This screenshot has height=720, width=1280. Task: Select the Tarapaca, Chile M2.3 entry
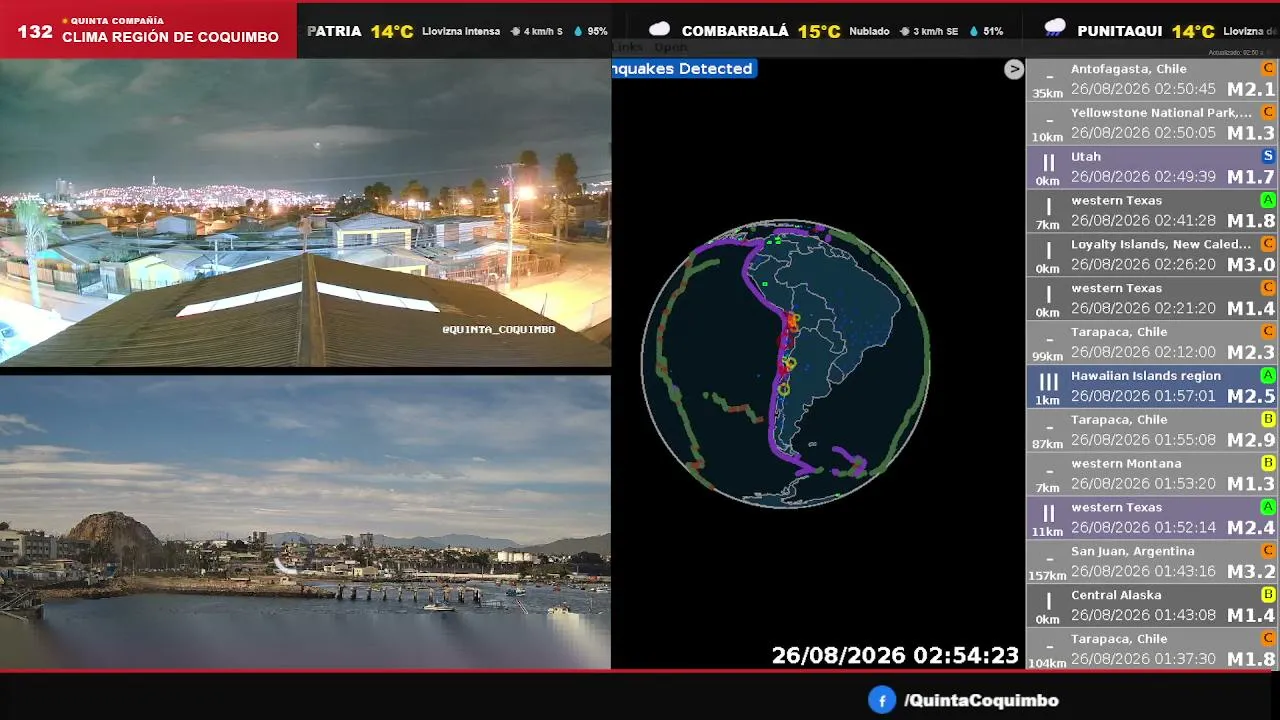(1152, 343)
